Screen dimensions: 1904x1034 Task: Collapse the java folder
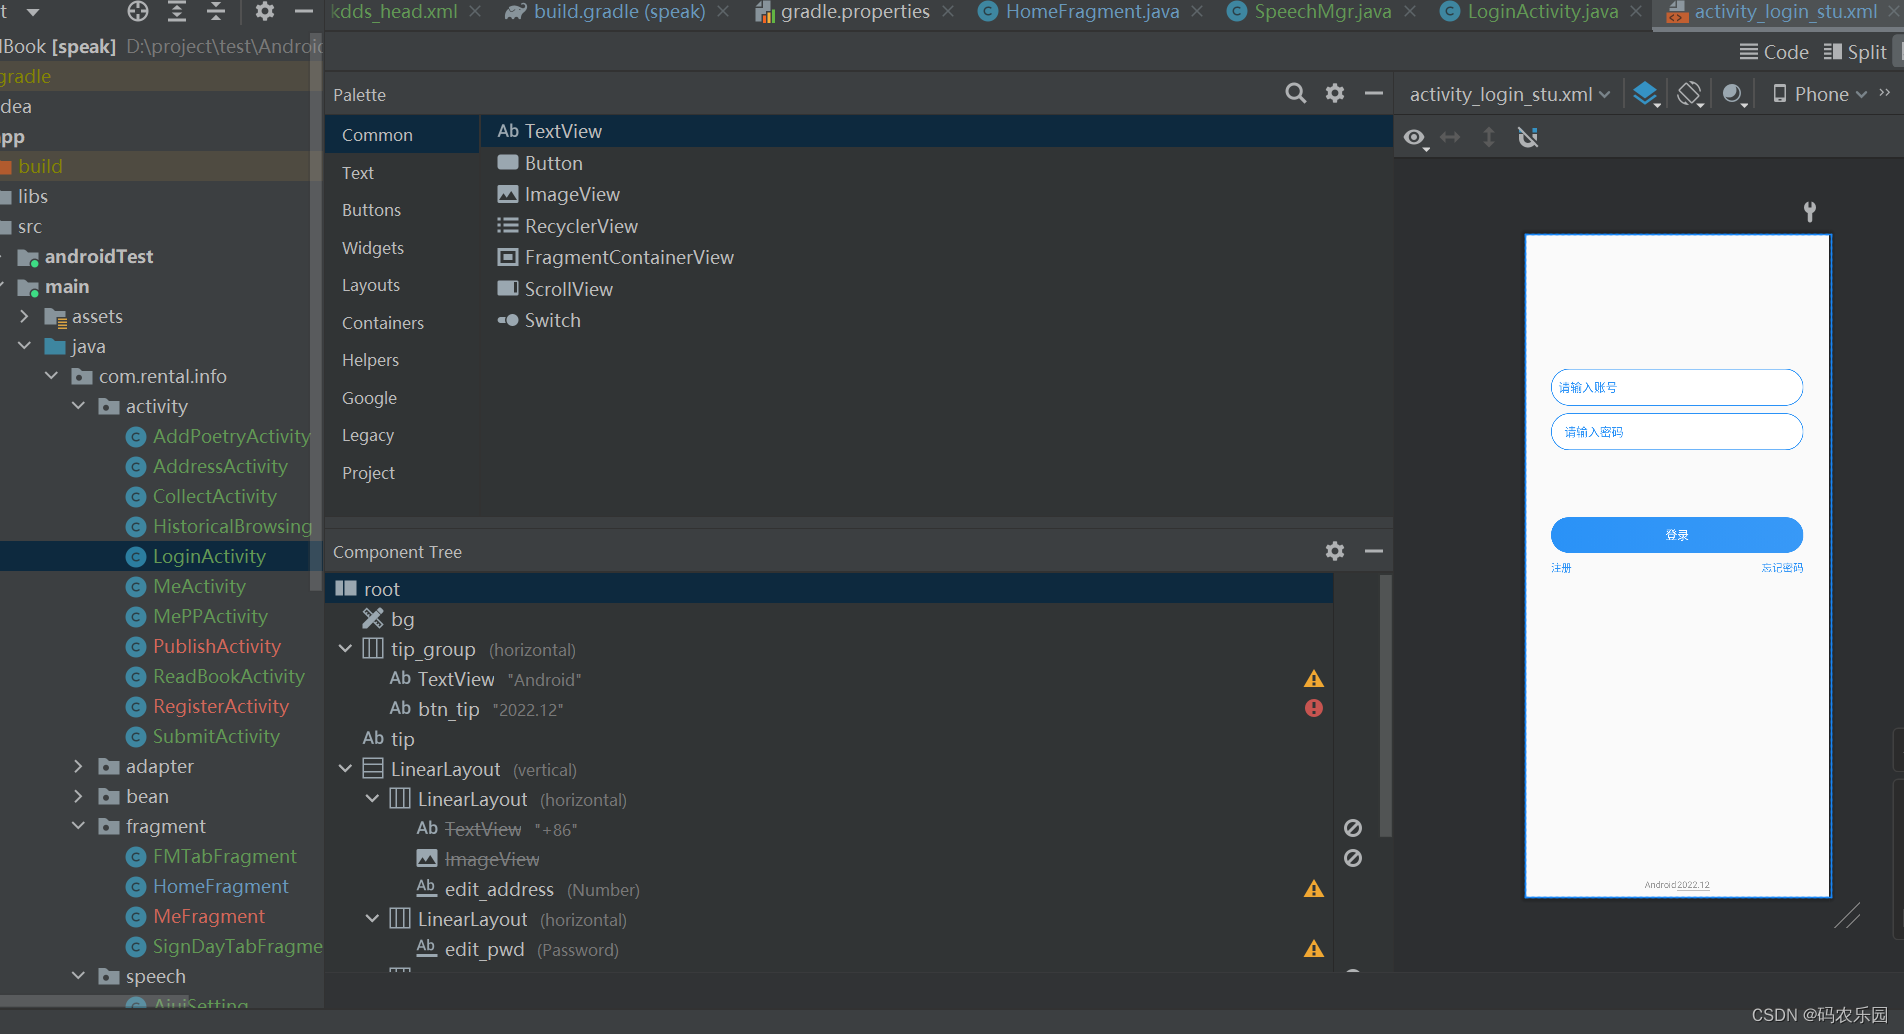24,346
